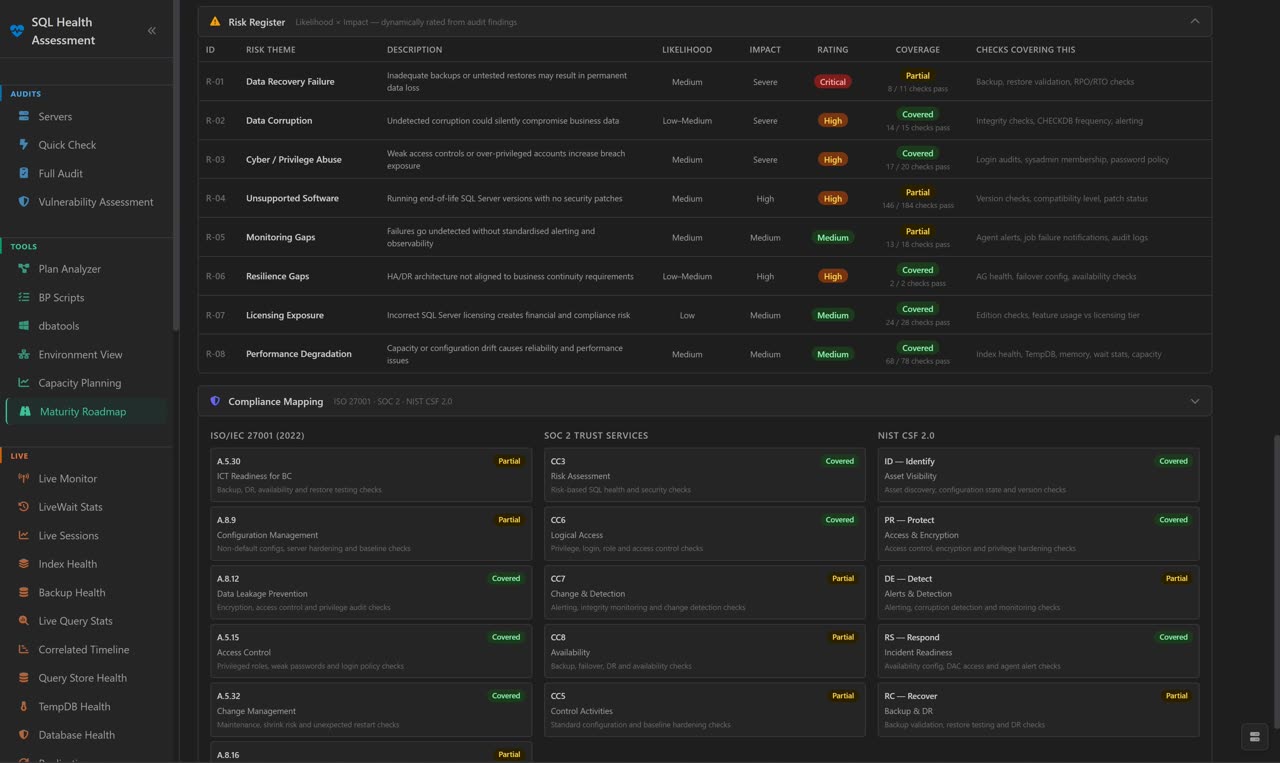Open the Full Audit menu entry
The width and height of the screenshot is (1280, 763).
pos(60,173)
